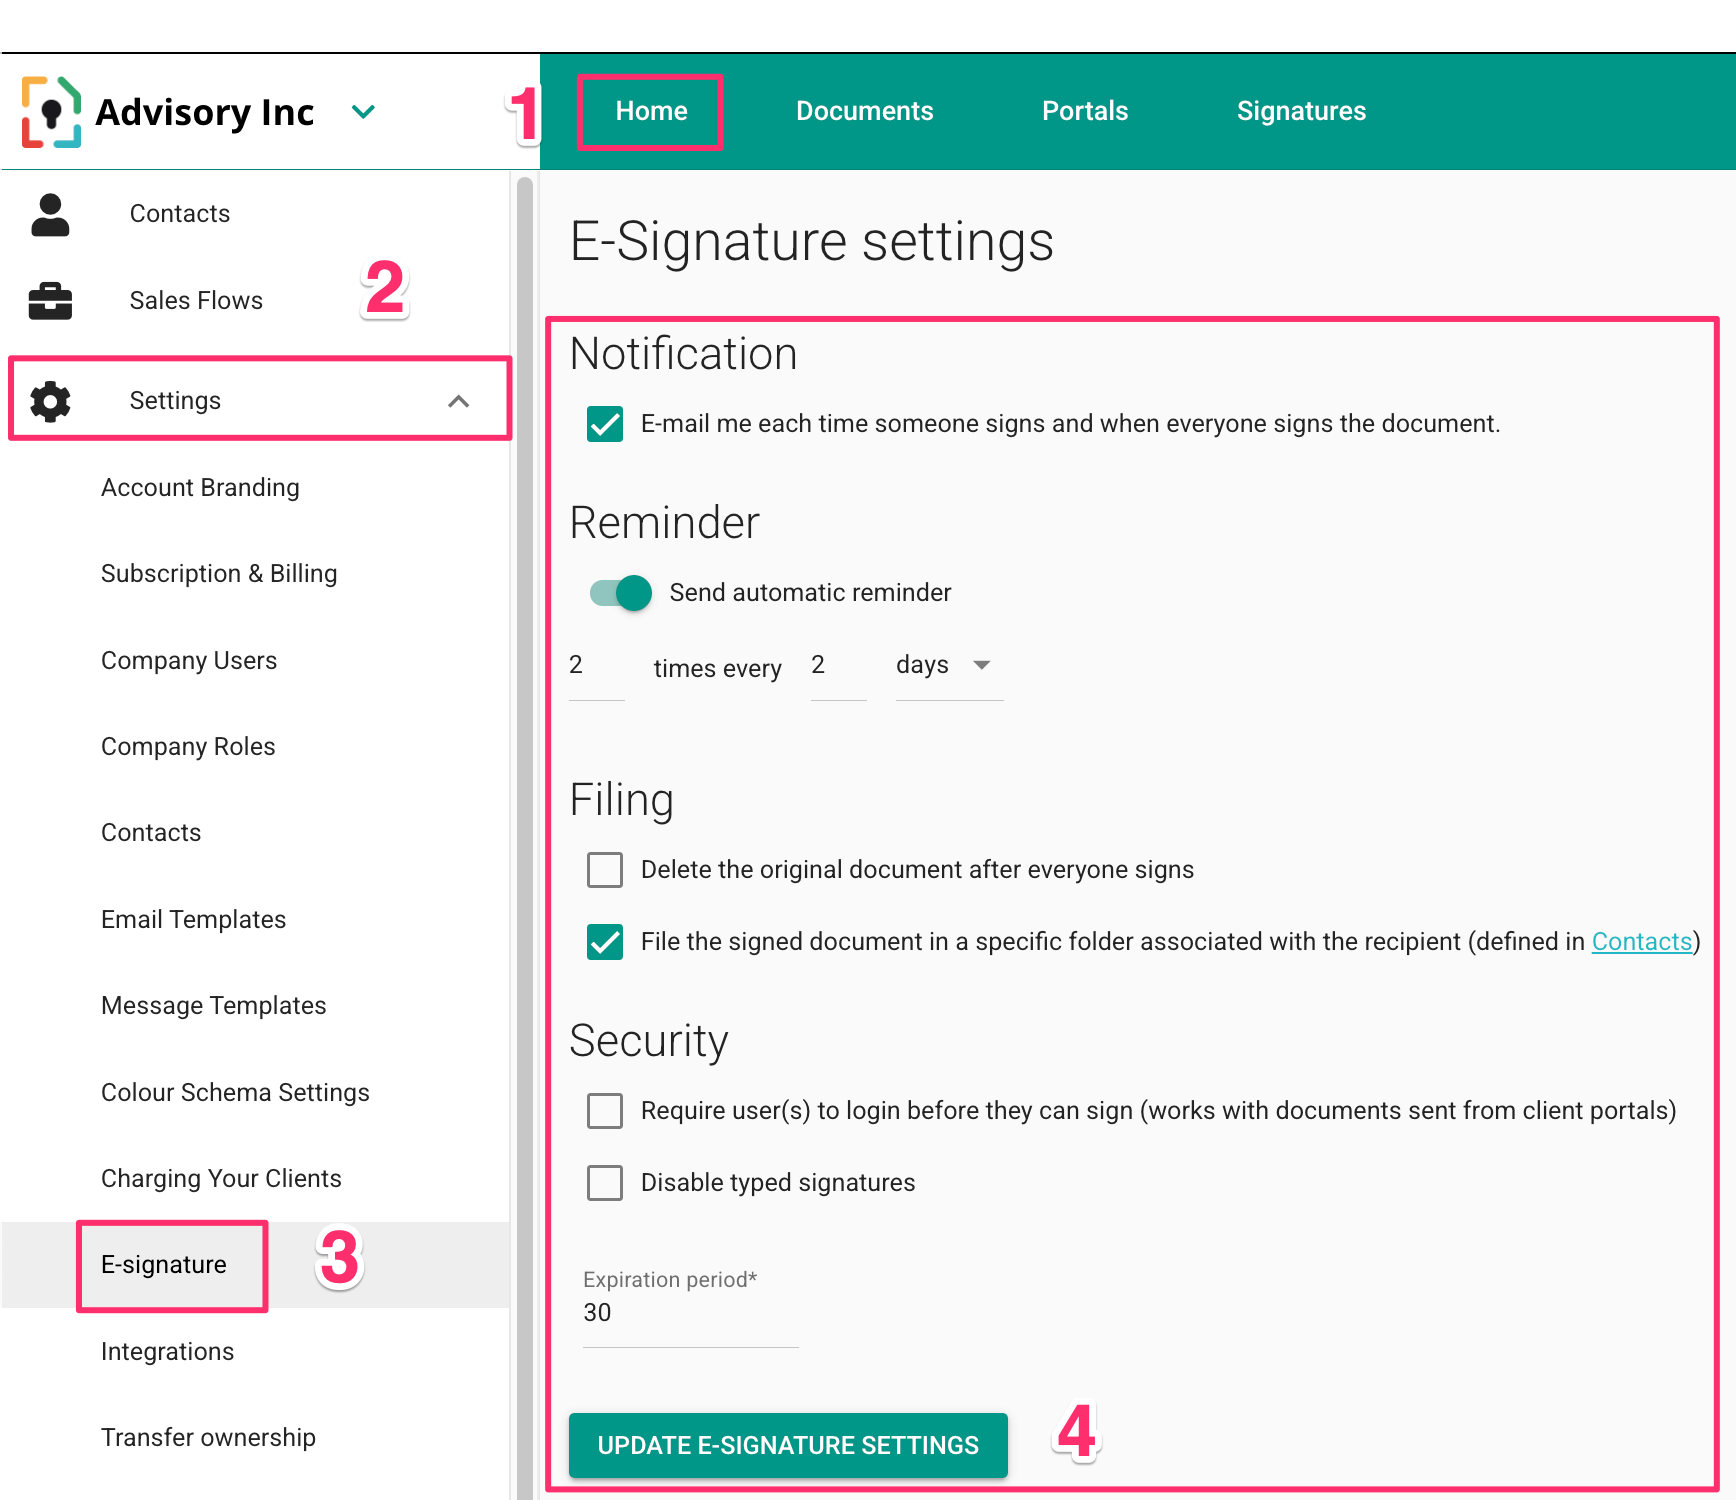Follow the Contacts link in Filing
Screen dimensions: 1736x1500
(1641, 942)
